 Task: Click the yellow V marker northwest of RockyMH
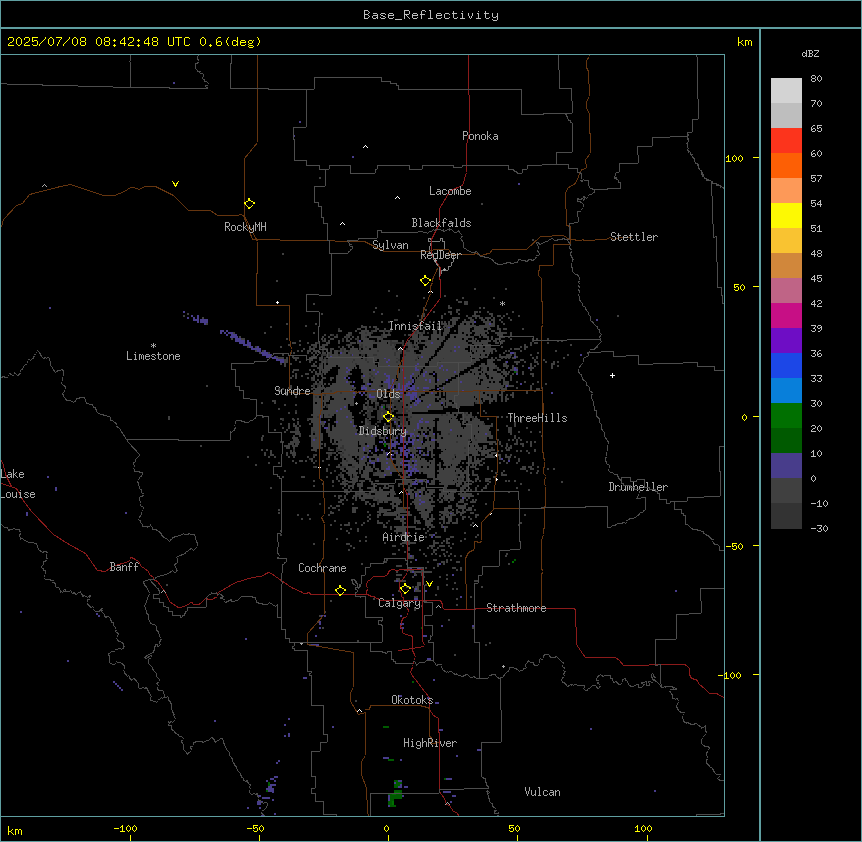point(175,184)
